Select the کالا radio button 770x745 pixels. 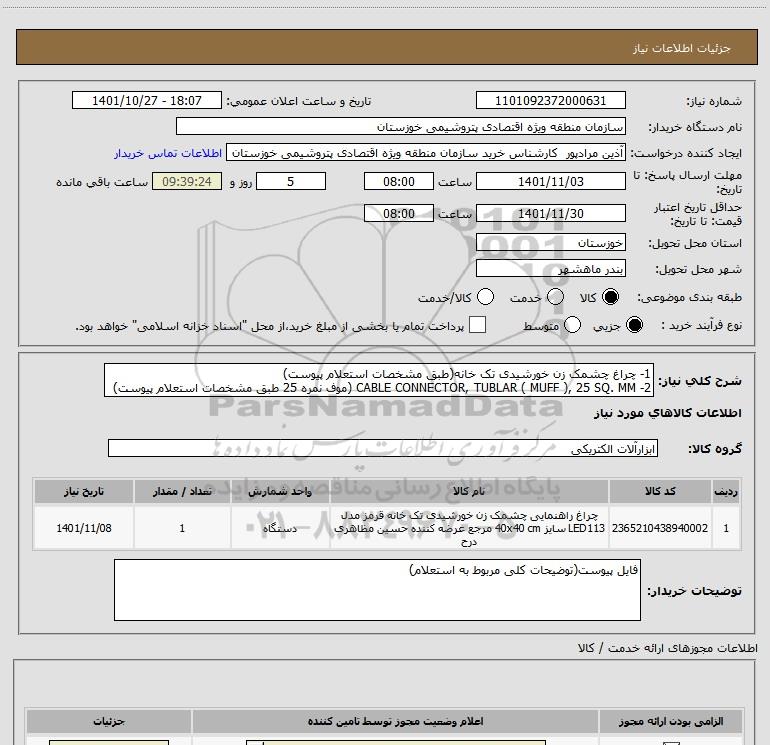pos(610,297)
